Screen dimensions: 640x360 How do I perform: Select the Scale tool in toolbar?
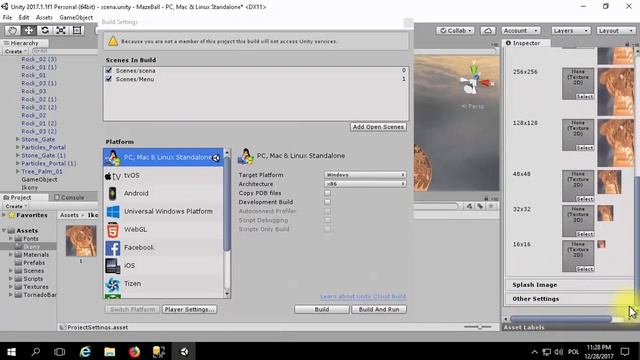[61, 31]
